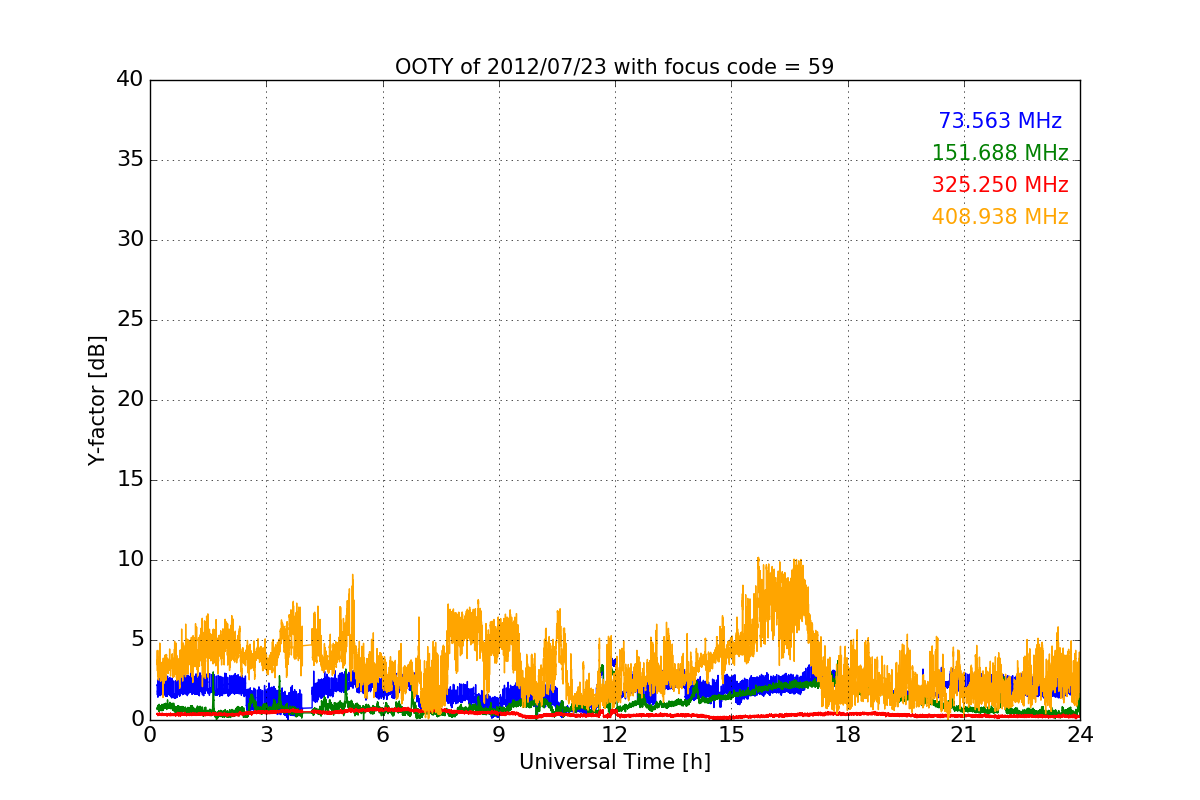Select the blue 73.563 MHz legend label
The height and width of the screenshot is (800, 1200).
pos(1000,121)
